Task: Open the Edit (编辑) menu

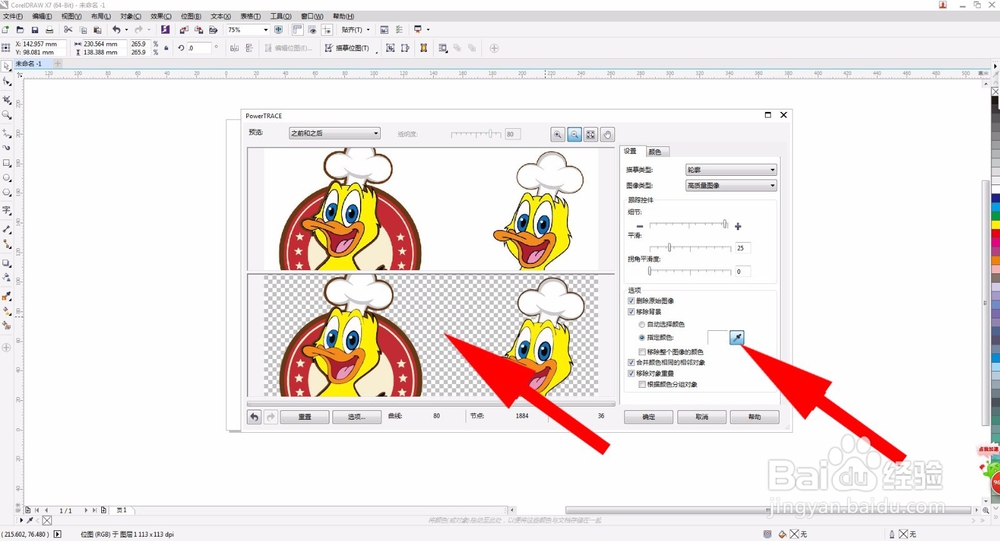Action: pos(42,16)
